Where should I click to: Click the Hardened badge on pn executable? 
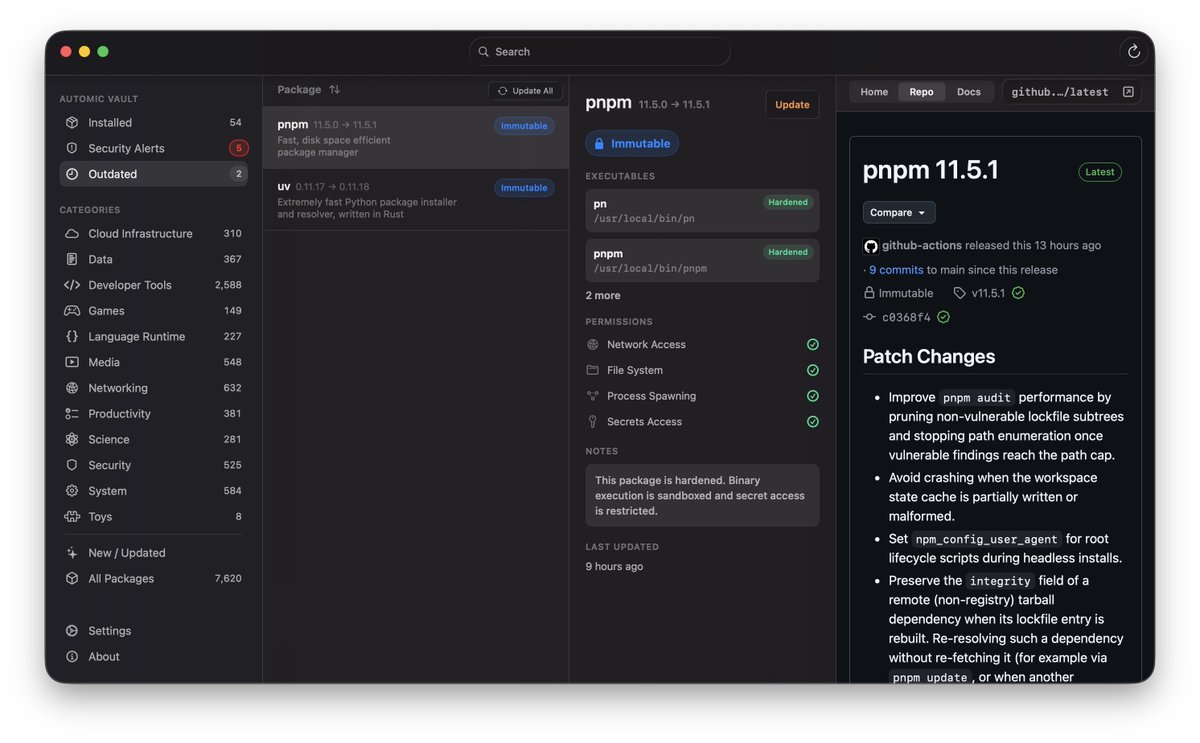point(788,202)
